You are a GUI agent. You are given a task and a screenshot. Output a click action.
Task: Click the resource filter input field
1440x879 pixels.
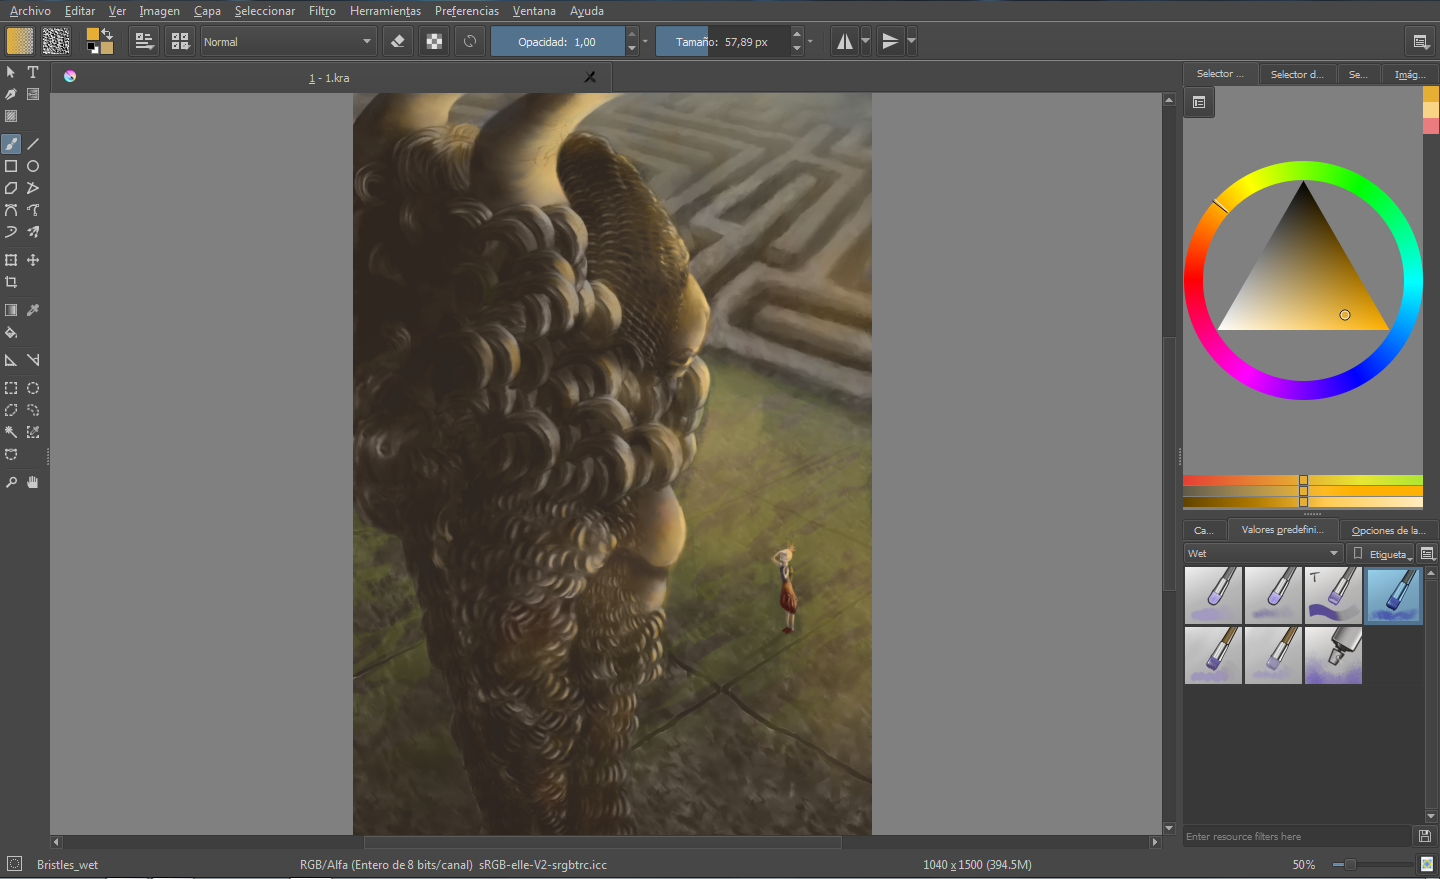coord(1297,836)
